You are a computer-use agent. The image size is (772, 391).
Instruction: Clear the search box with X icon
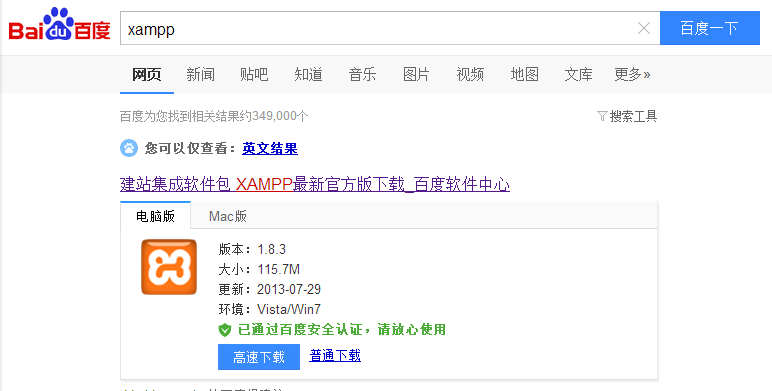[643, 29]
